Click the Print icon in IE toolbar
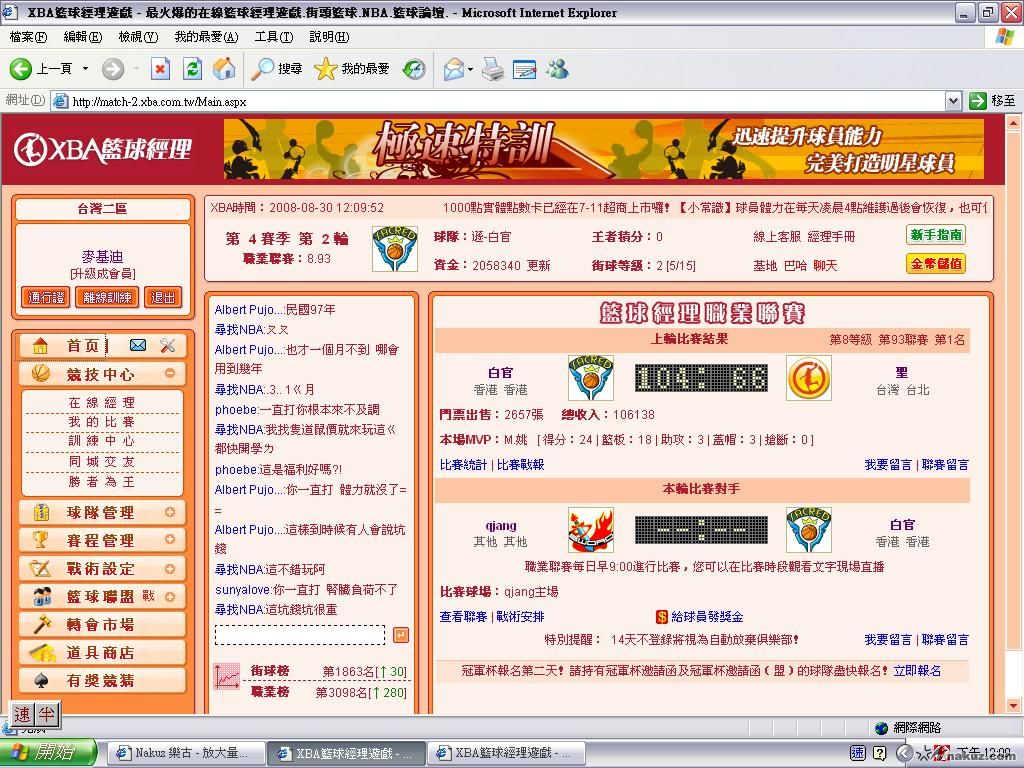Viewport: 1024px width, 768px height. point(492,69)
